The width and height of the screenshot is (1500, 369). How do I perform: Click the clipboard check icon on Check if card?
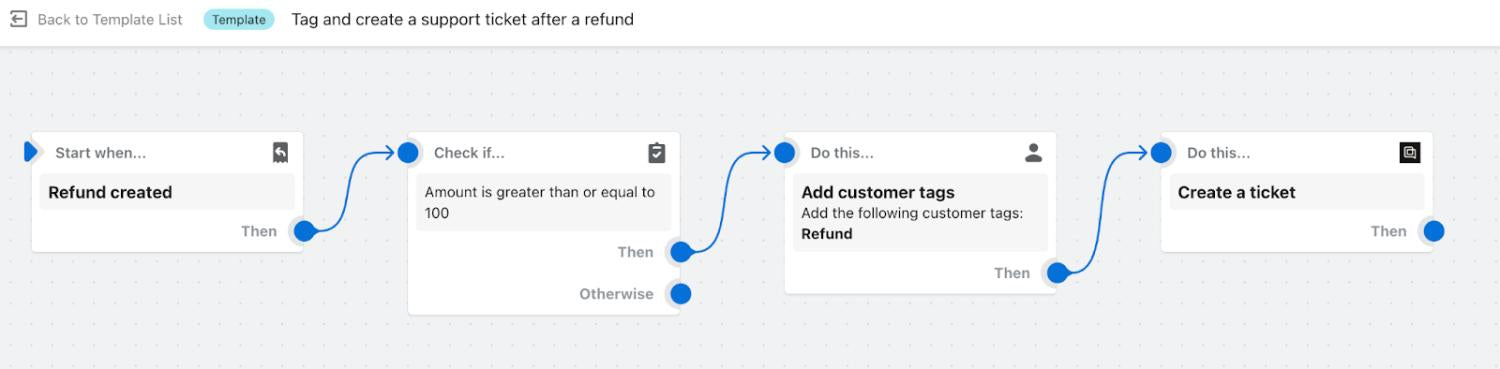point(656,153)
